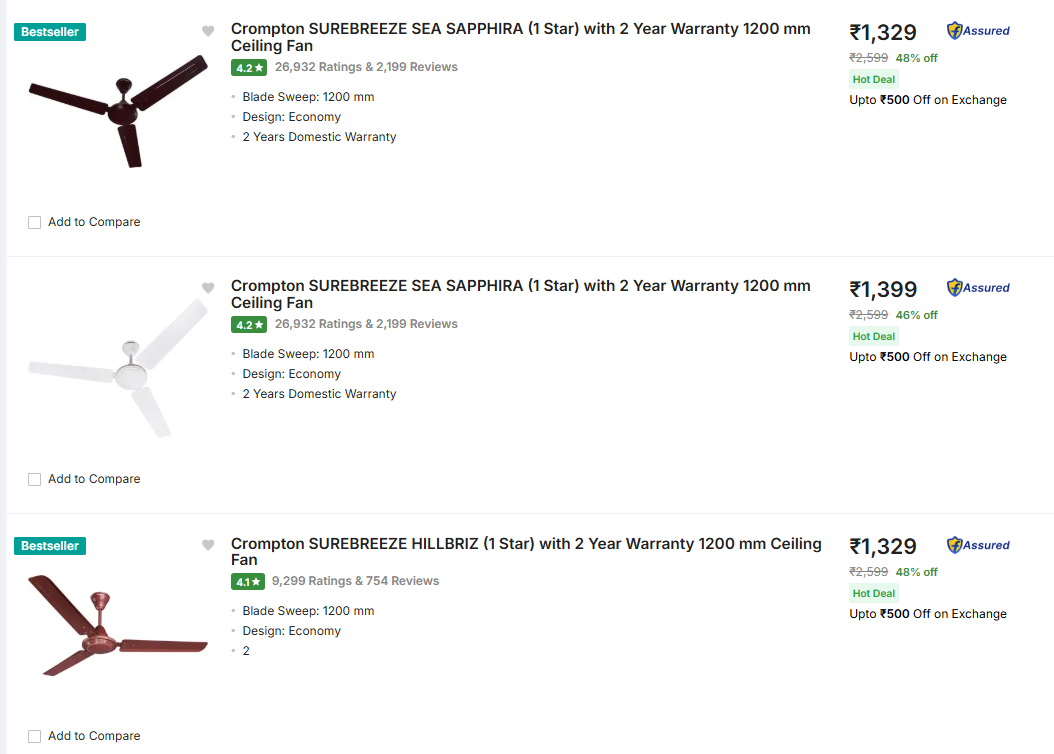Image resolution: width=1054 pixels, height=754 pixels.
Task: Tick Add to Compare for white Sea Sapphira fan
Action: click(35, 479)
